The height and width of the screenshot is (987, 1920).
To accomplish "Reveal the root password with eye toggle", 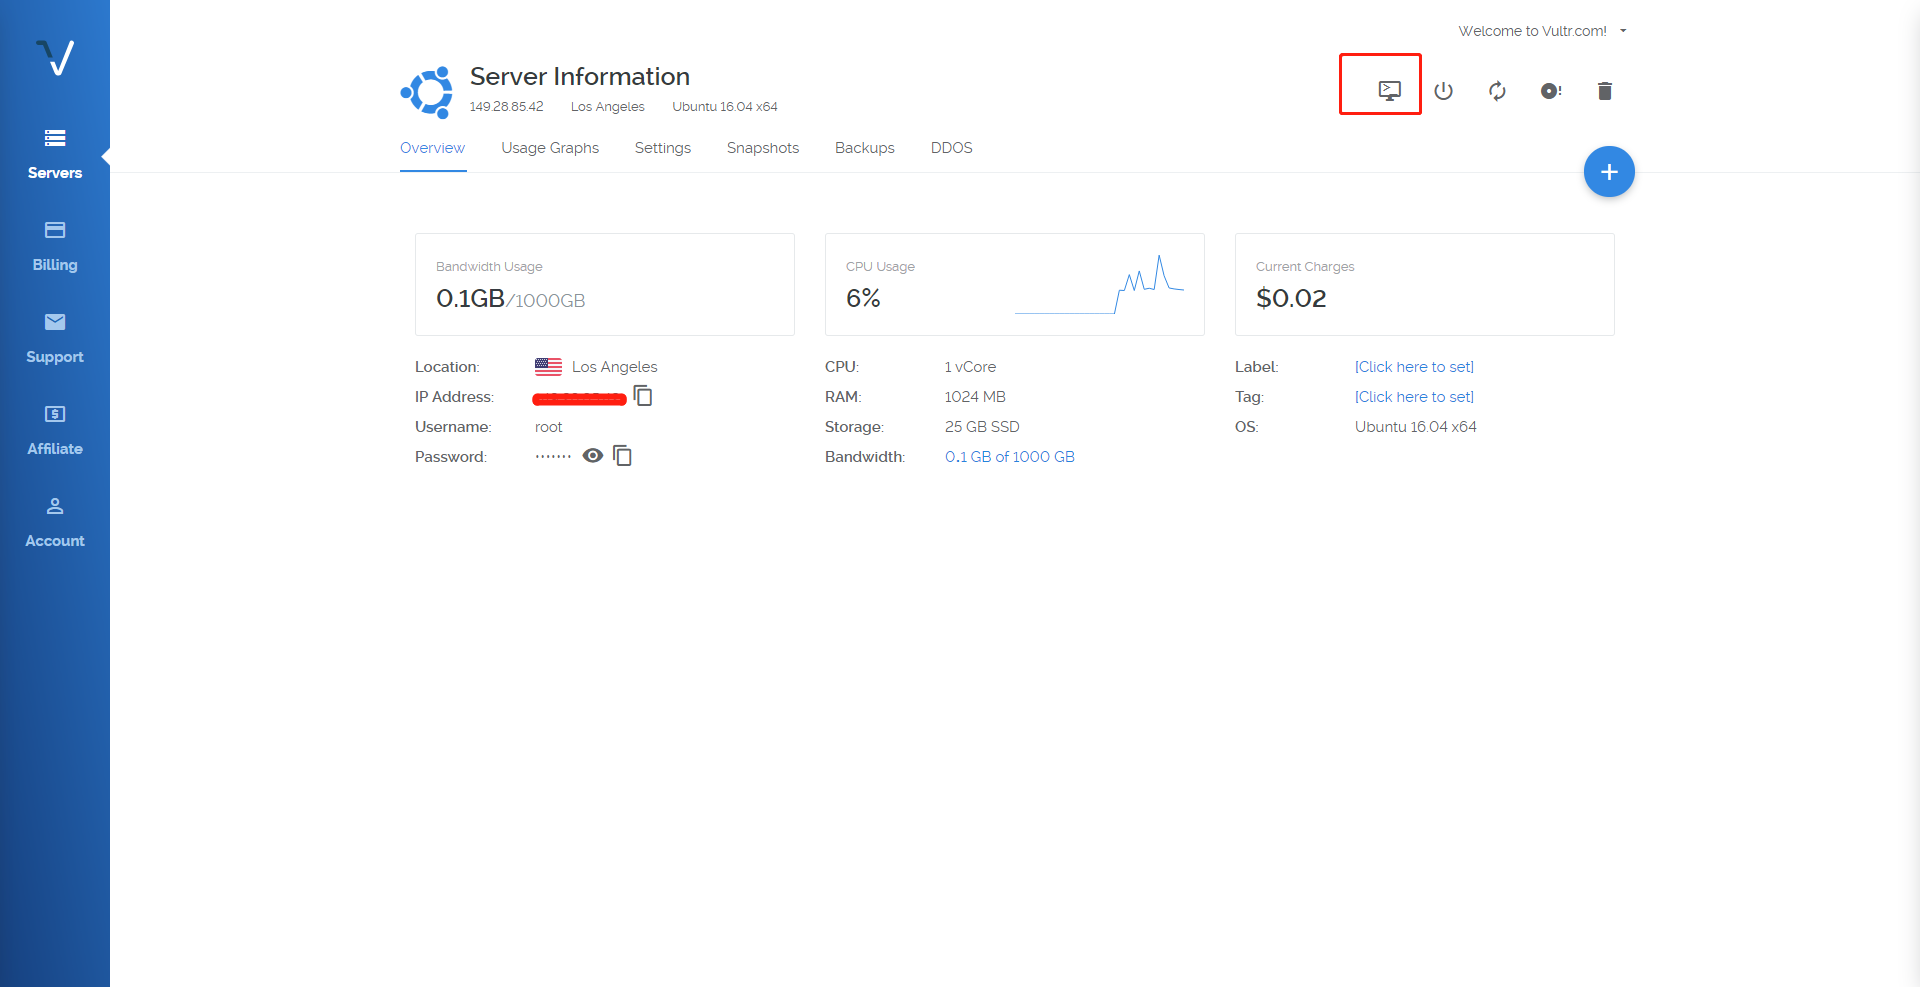I will click(x=593, y=456).
